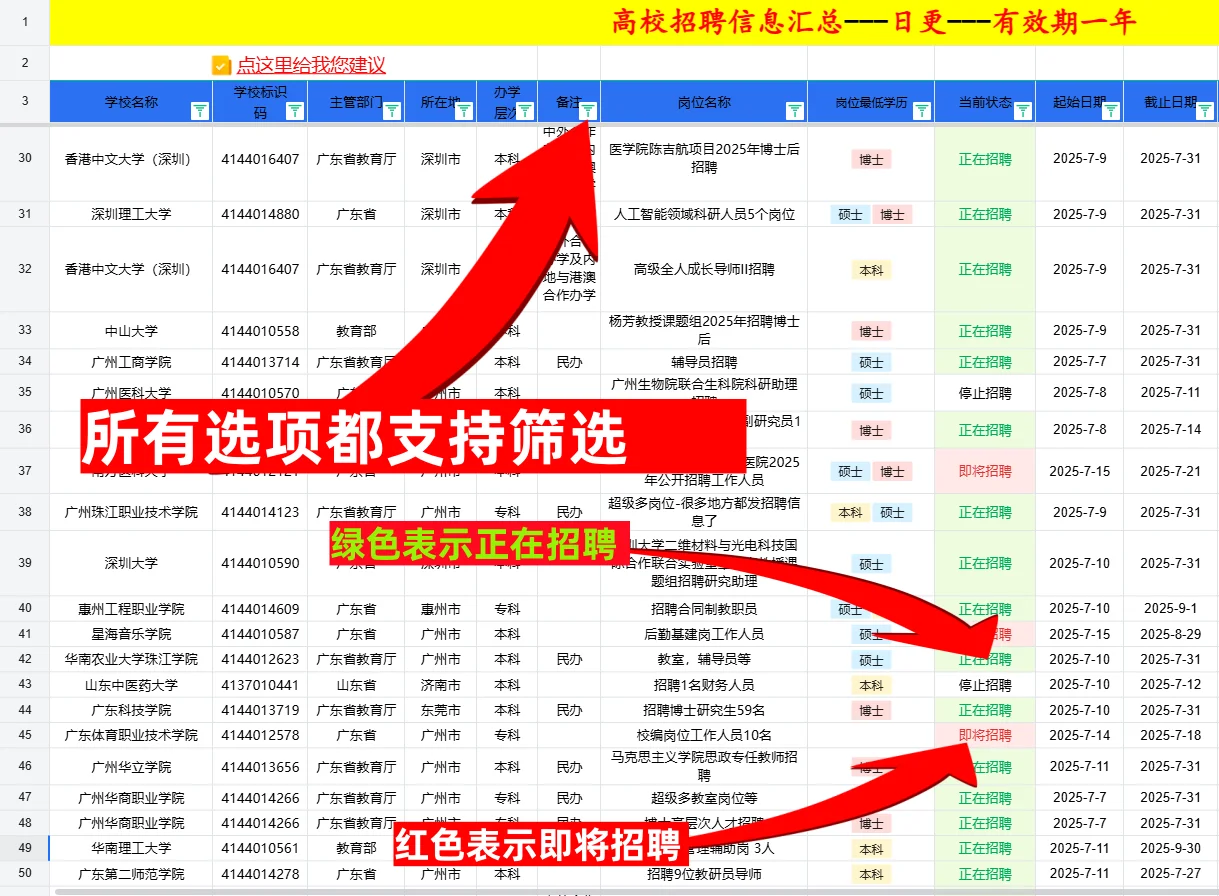This screenshot has height=896, width=1219.
Task: Open filter for 备注 column
Action: tap(588, 111)
